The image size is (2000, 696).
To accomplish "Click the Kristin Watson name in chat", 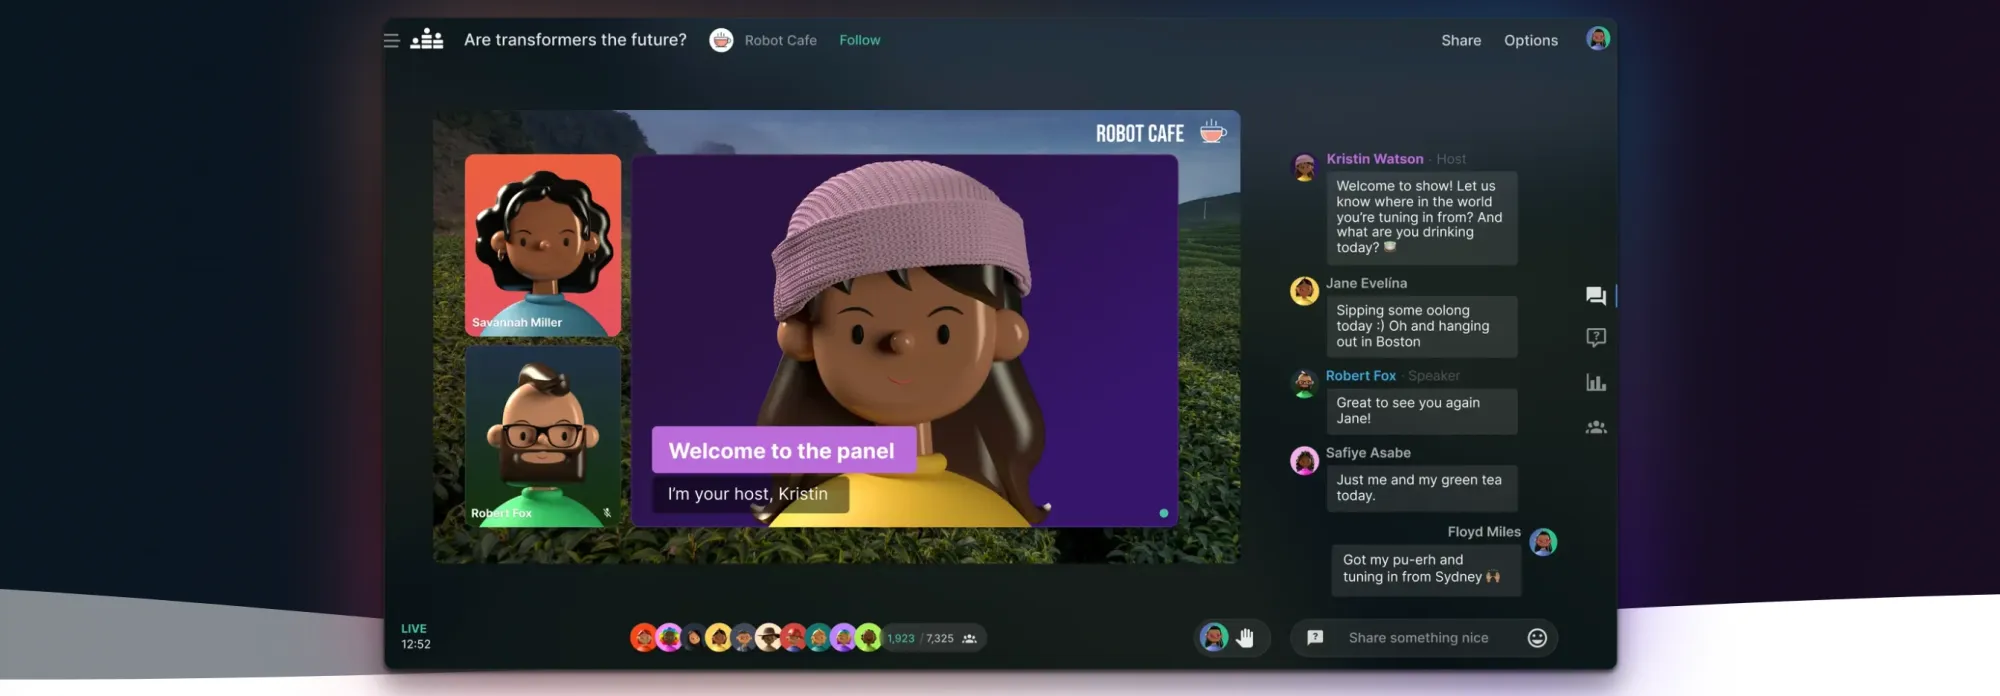I will click(1374, 159).
